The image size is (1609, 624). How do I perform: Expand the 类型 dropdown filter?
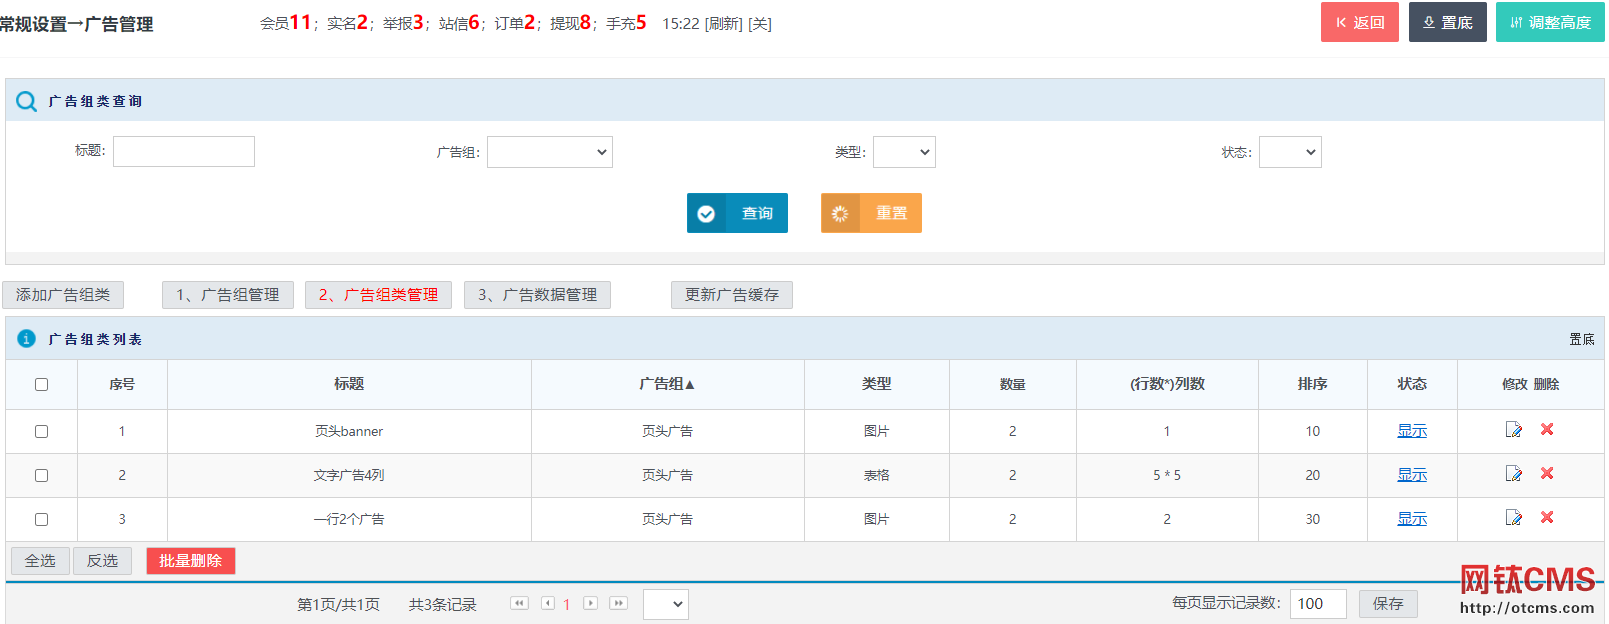904,152
